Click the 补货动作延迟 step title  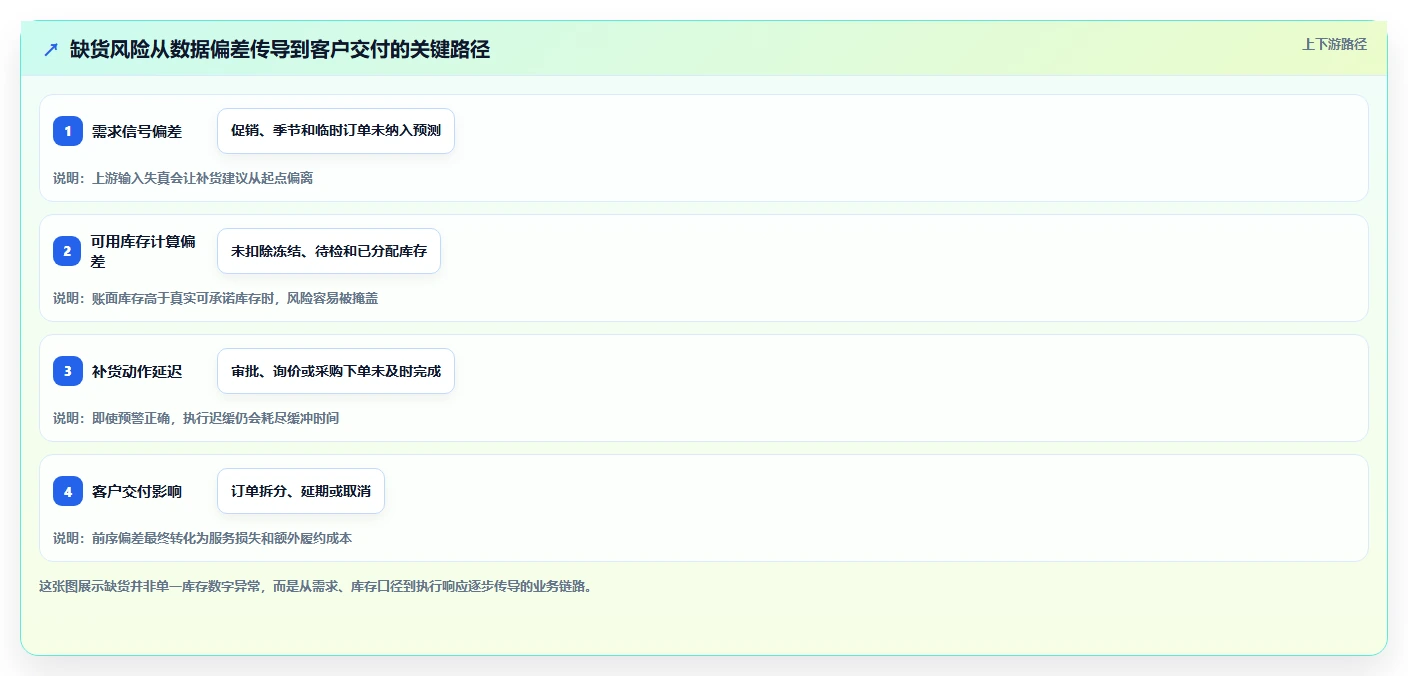click(137, 371)
